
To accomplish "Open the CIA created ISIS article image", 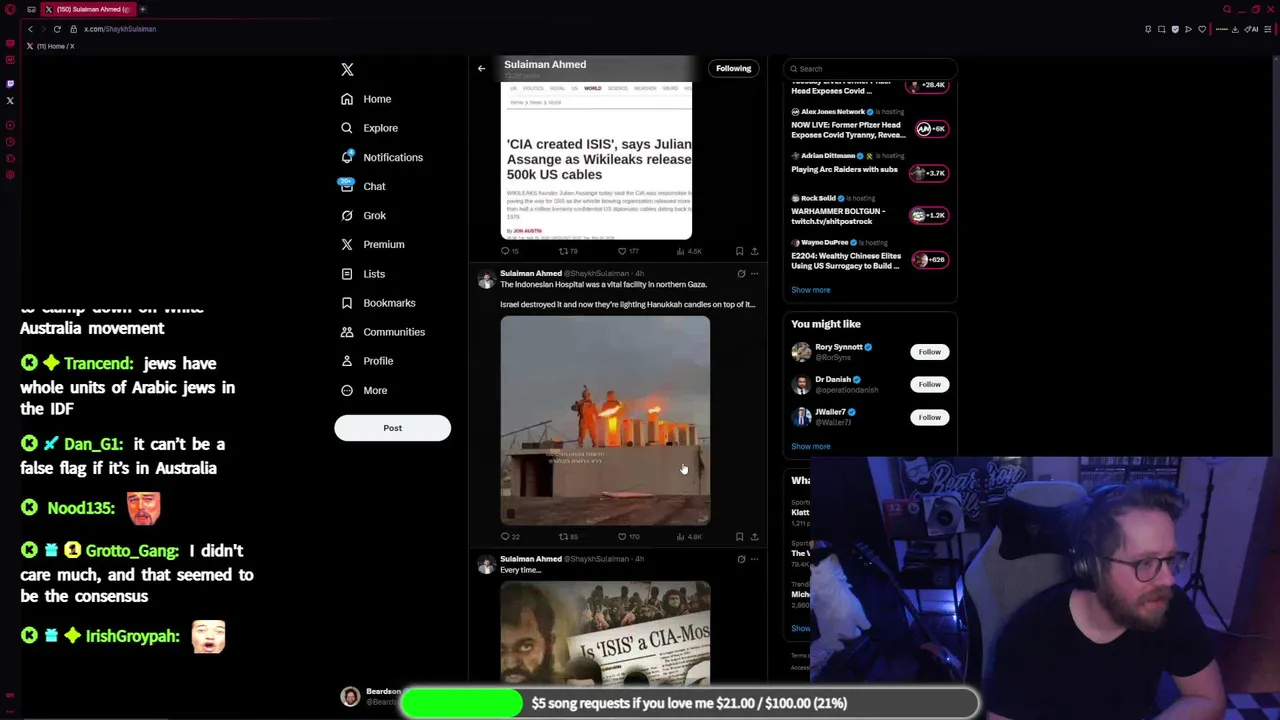I will (596, 160).
